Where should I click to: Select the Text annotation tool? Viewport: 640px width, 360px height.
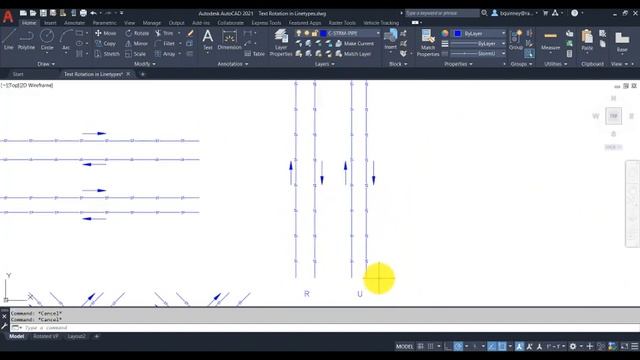pos(207,40)
